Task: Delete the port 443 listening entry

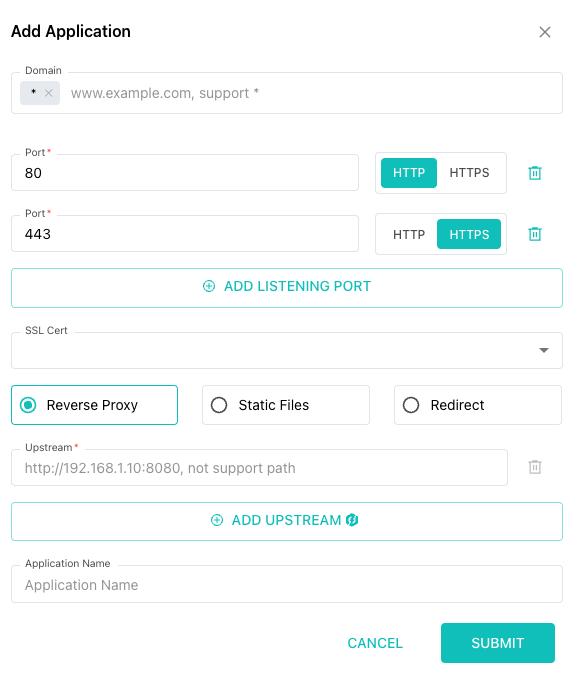Action: click(x=534, y=234)
